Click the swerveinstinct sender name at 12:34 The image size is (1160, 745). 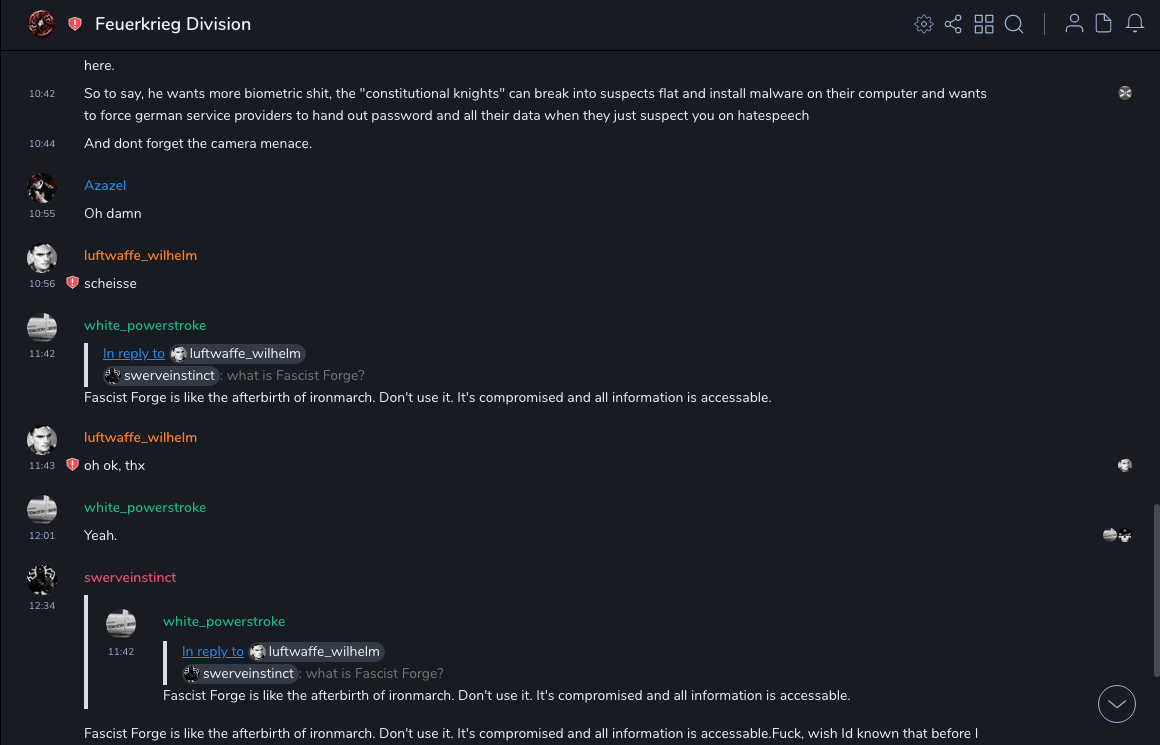[130, 577]
